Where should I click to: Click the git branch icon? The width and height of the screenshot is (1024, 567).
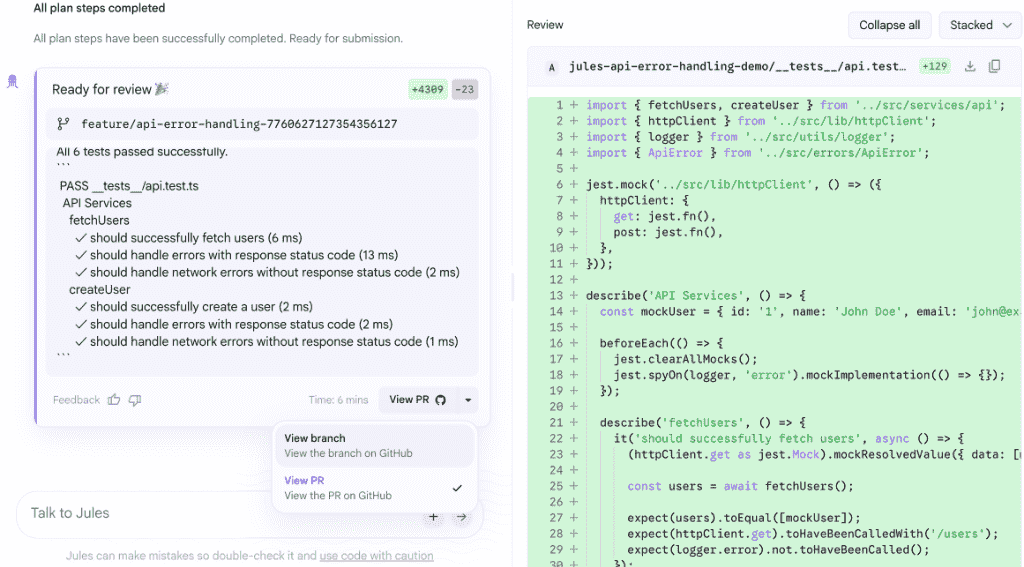click(x=63, y=123)
